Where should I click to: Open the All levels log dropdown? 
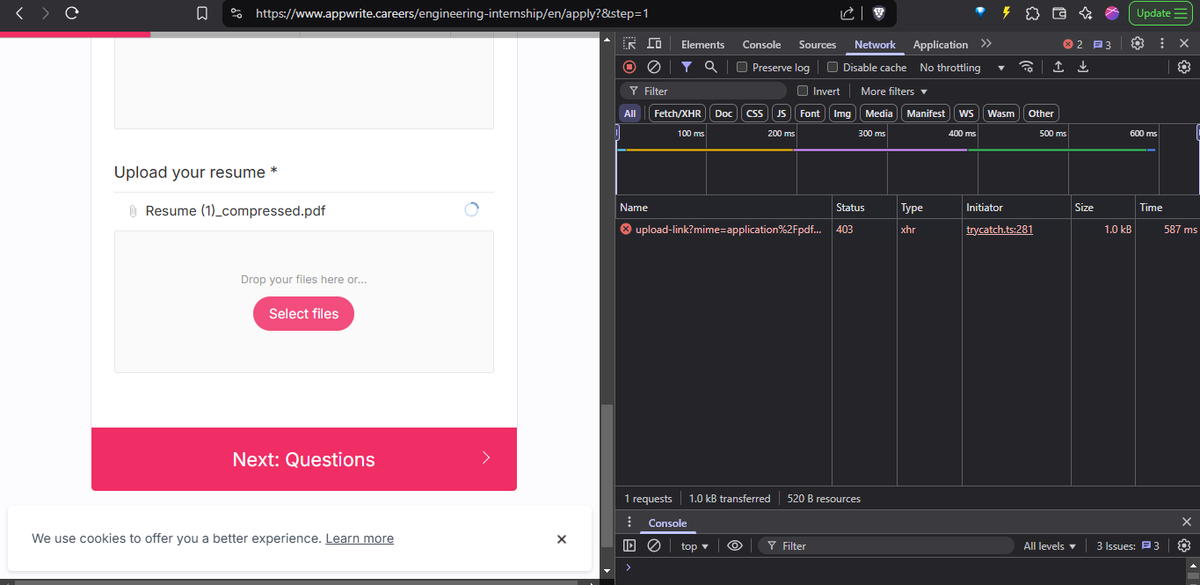click(x=1050, y=546)
